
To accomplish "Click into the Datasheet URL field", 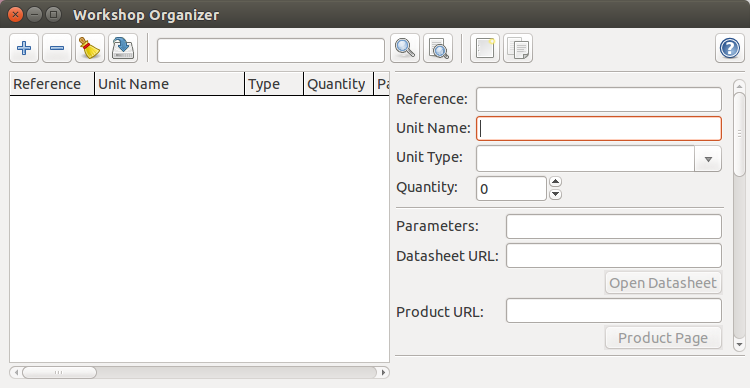I will tap(614, 255).
